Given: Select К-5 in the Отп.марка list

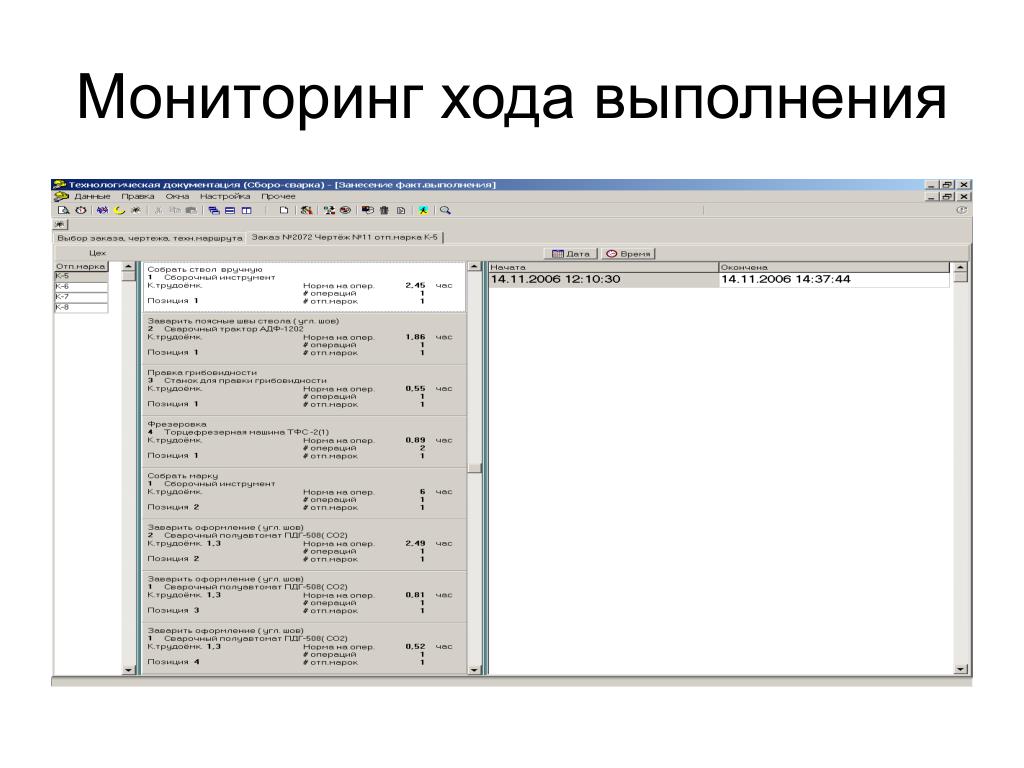Looking at the screenshot, I should coord(81,277).
